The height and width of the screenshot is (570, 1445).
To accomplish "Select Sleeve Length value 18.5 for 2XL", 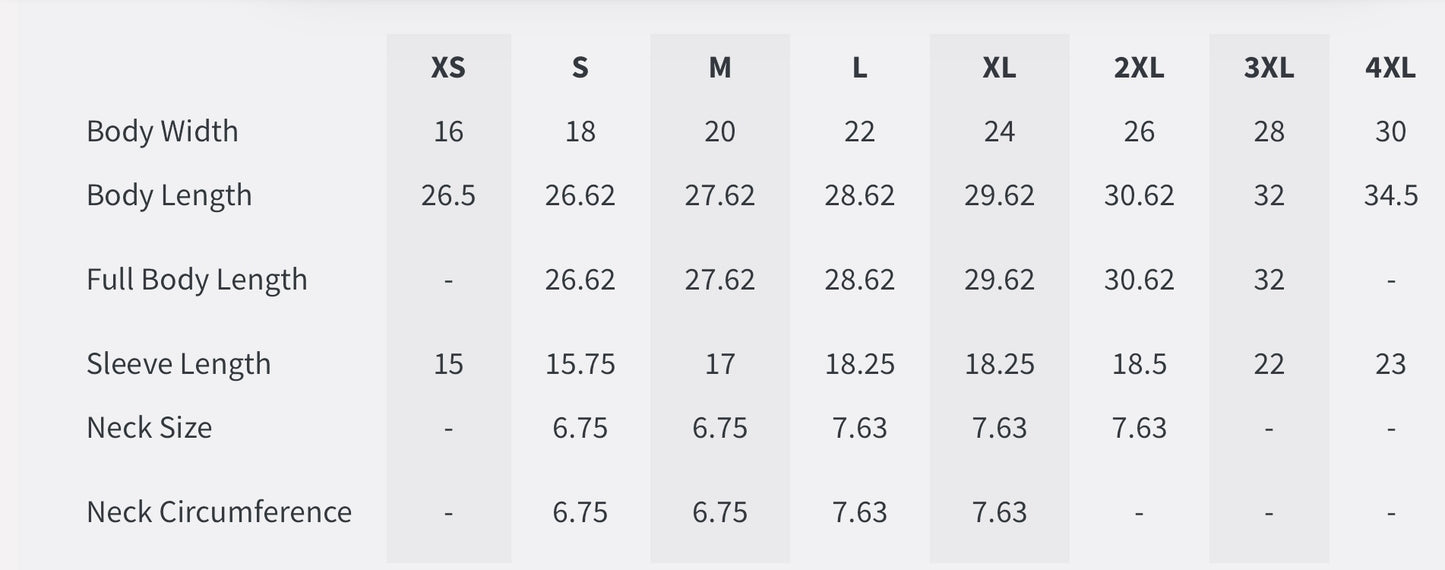I will 1139,363.
